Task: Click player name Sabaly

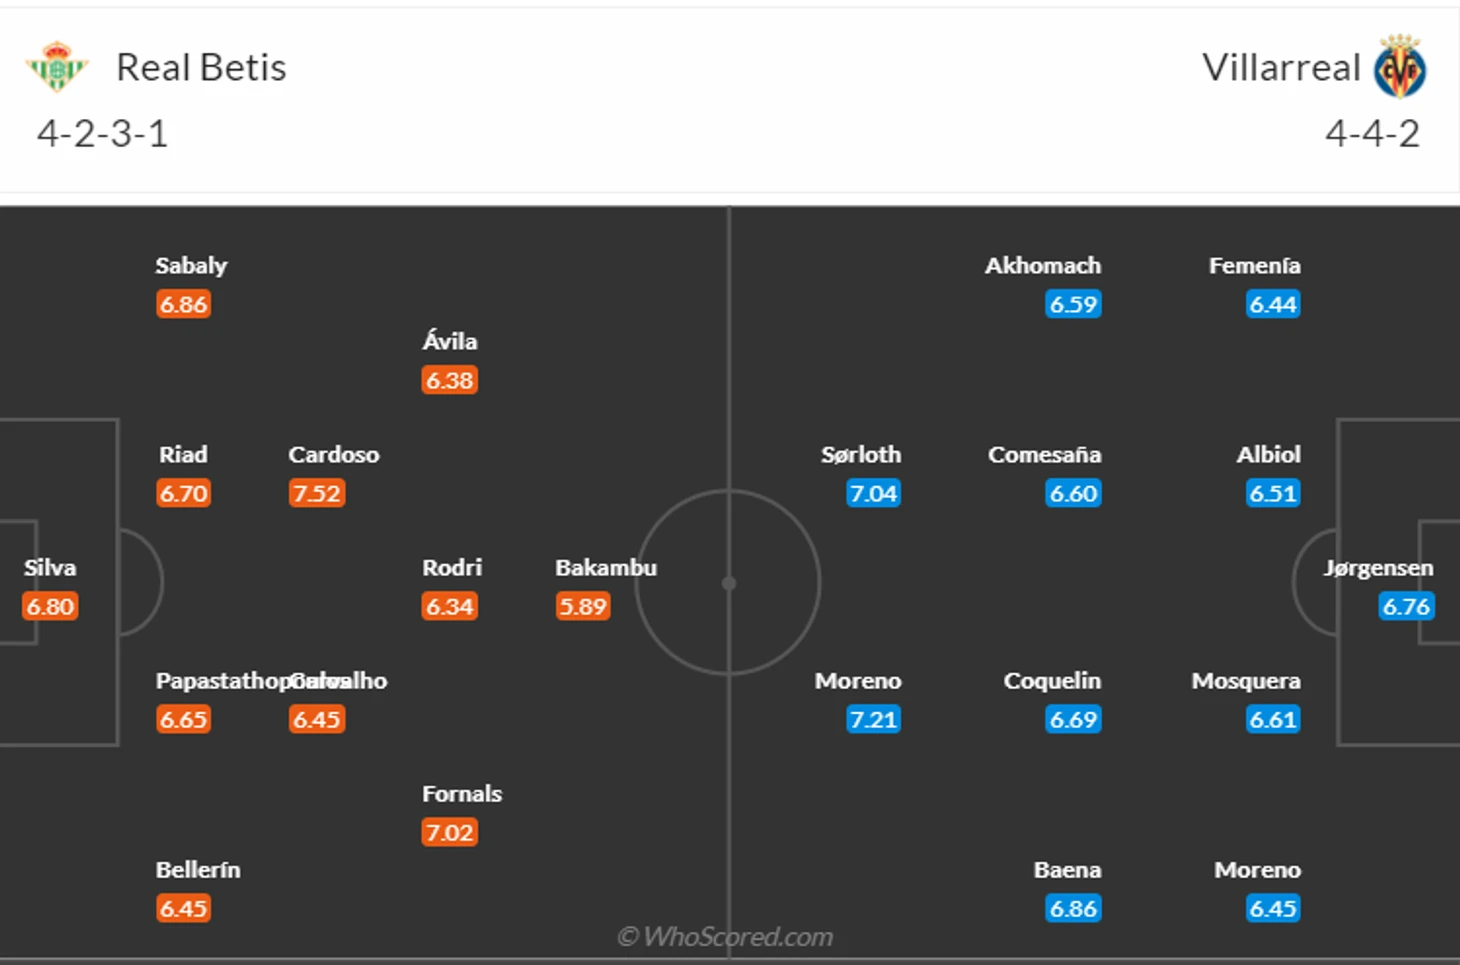Action: point(191,265)
